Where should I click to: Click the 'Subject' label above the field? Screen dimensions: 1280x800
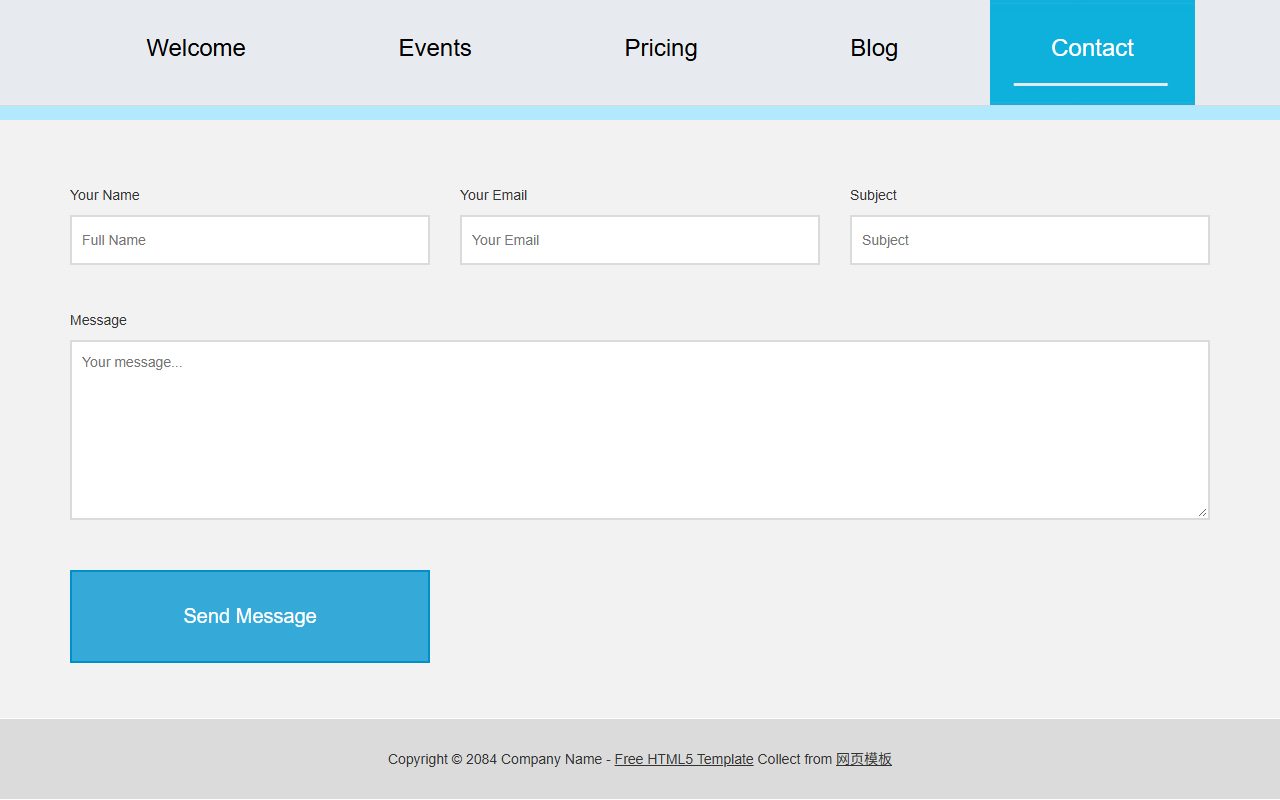(x=873, y=195)
